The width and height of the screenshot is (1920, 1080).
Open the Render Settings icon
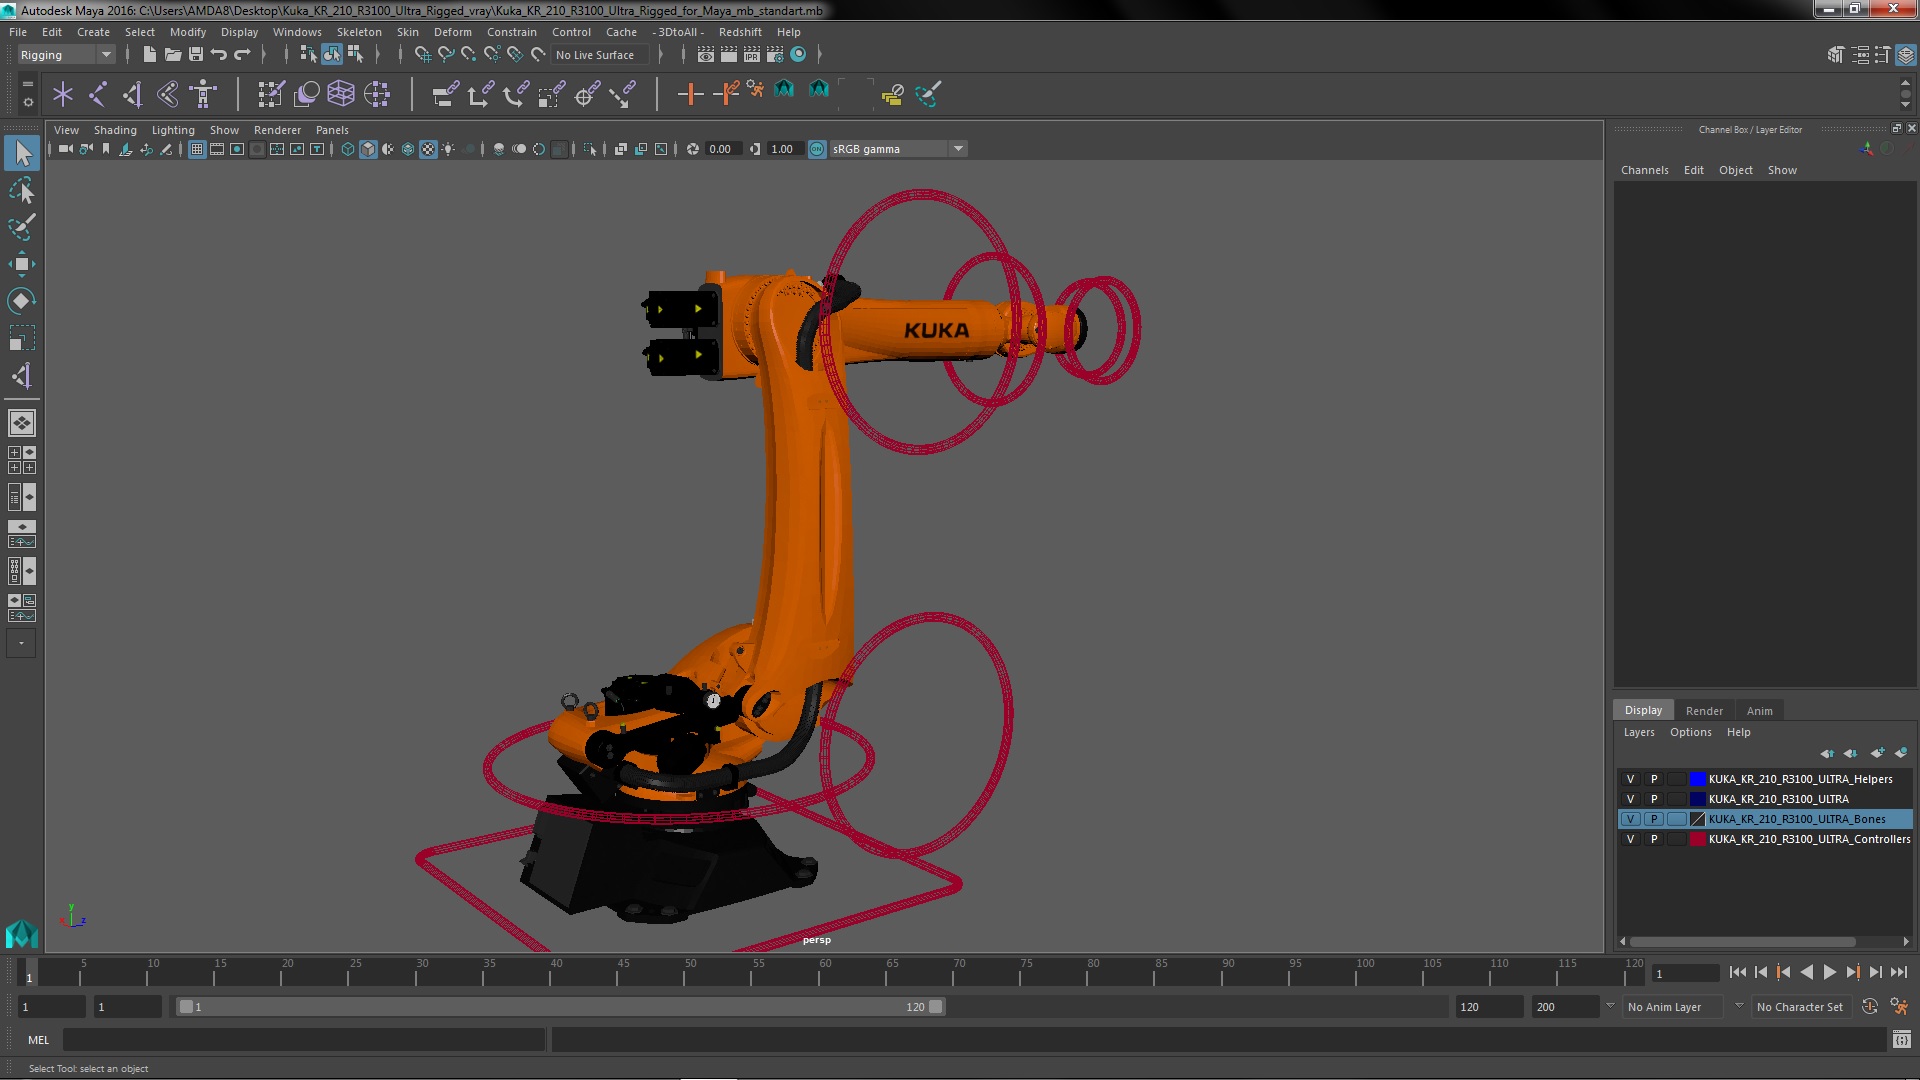point(775,55)
